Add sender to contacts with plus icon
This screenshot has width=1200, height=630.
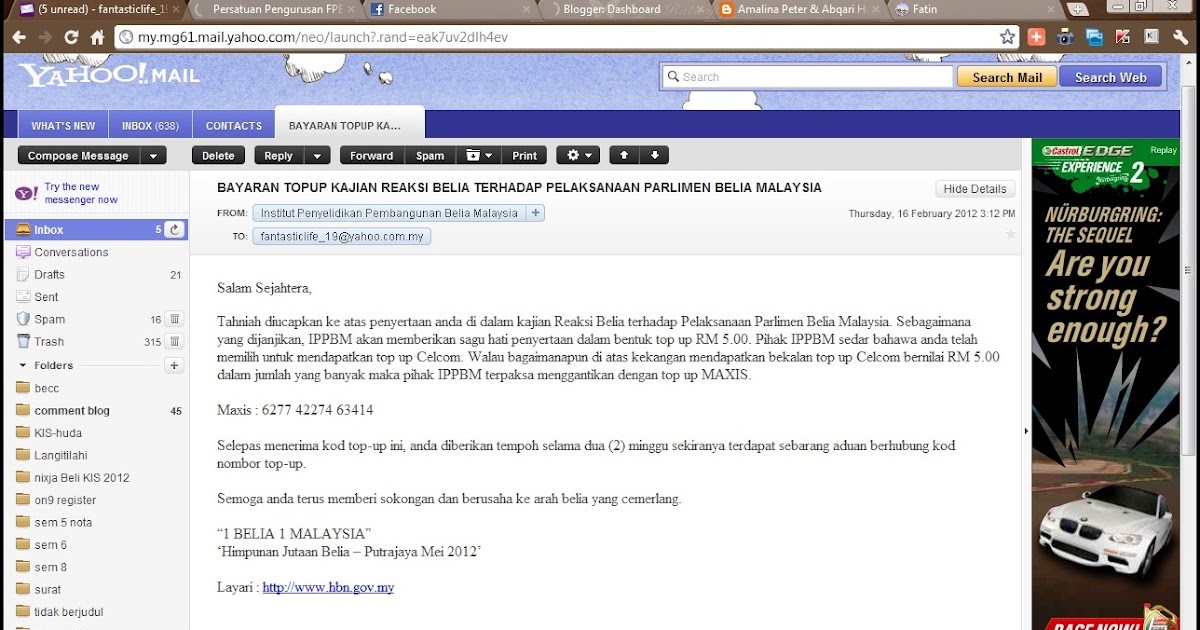pos(536,213)
